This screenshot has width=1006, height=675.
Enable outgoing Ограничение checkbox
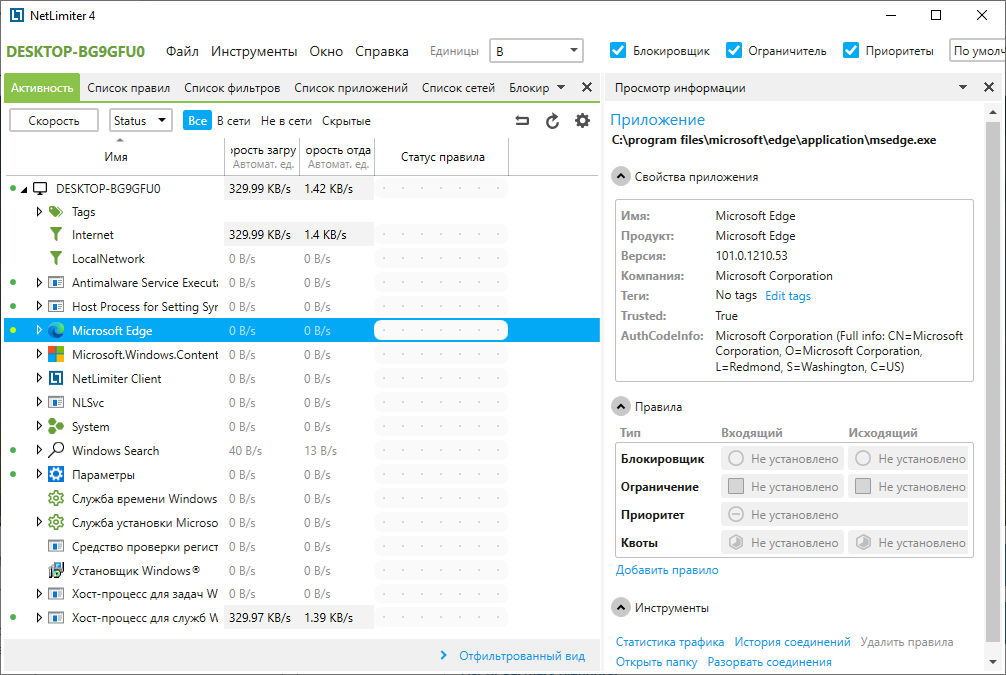point(863,486)
